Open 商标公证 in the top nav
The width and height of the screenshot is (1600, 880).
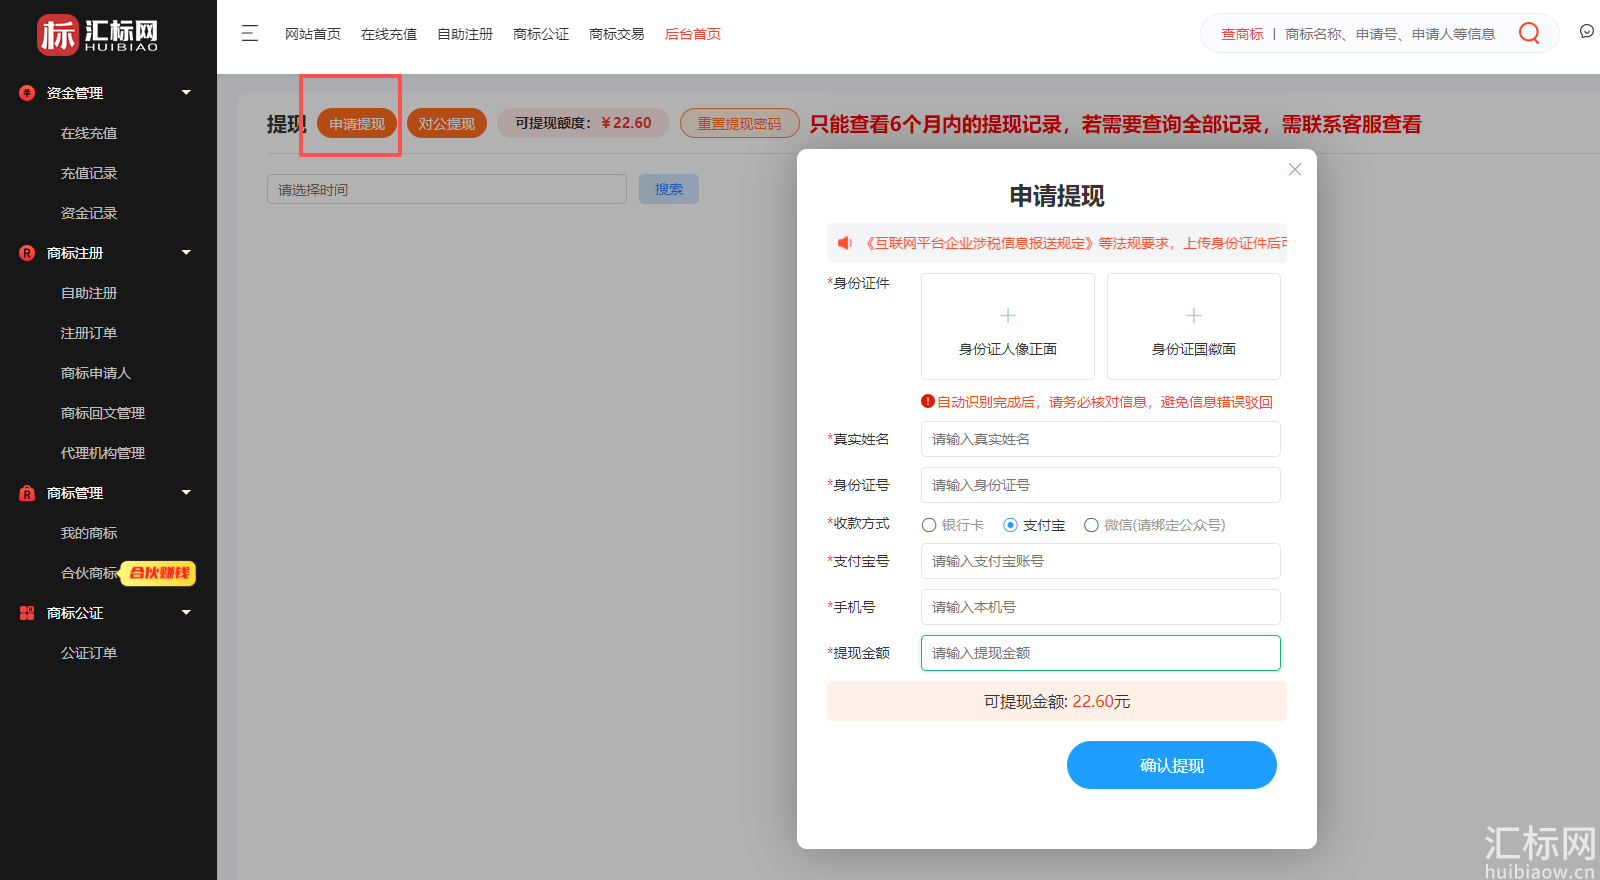pyautogui.click(x=541, y=34)
